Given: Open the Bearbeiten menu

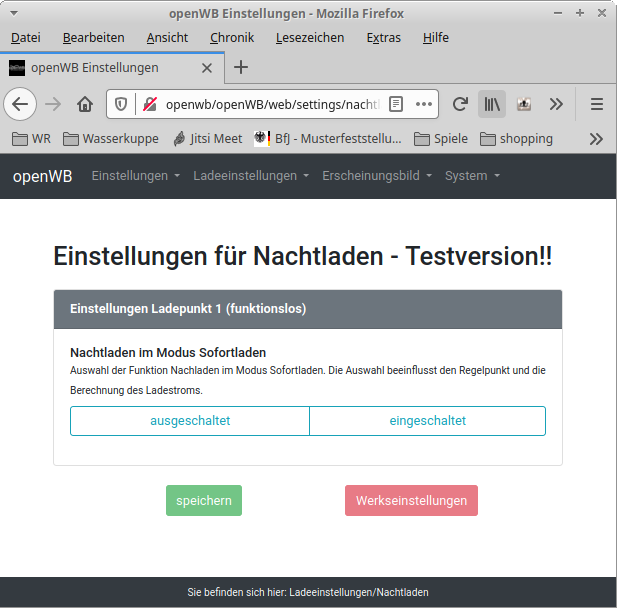Looking at the screenshot, I should 94,38.
